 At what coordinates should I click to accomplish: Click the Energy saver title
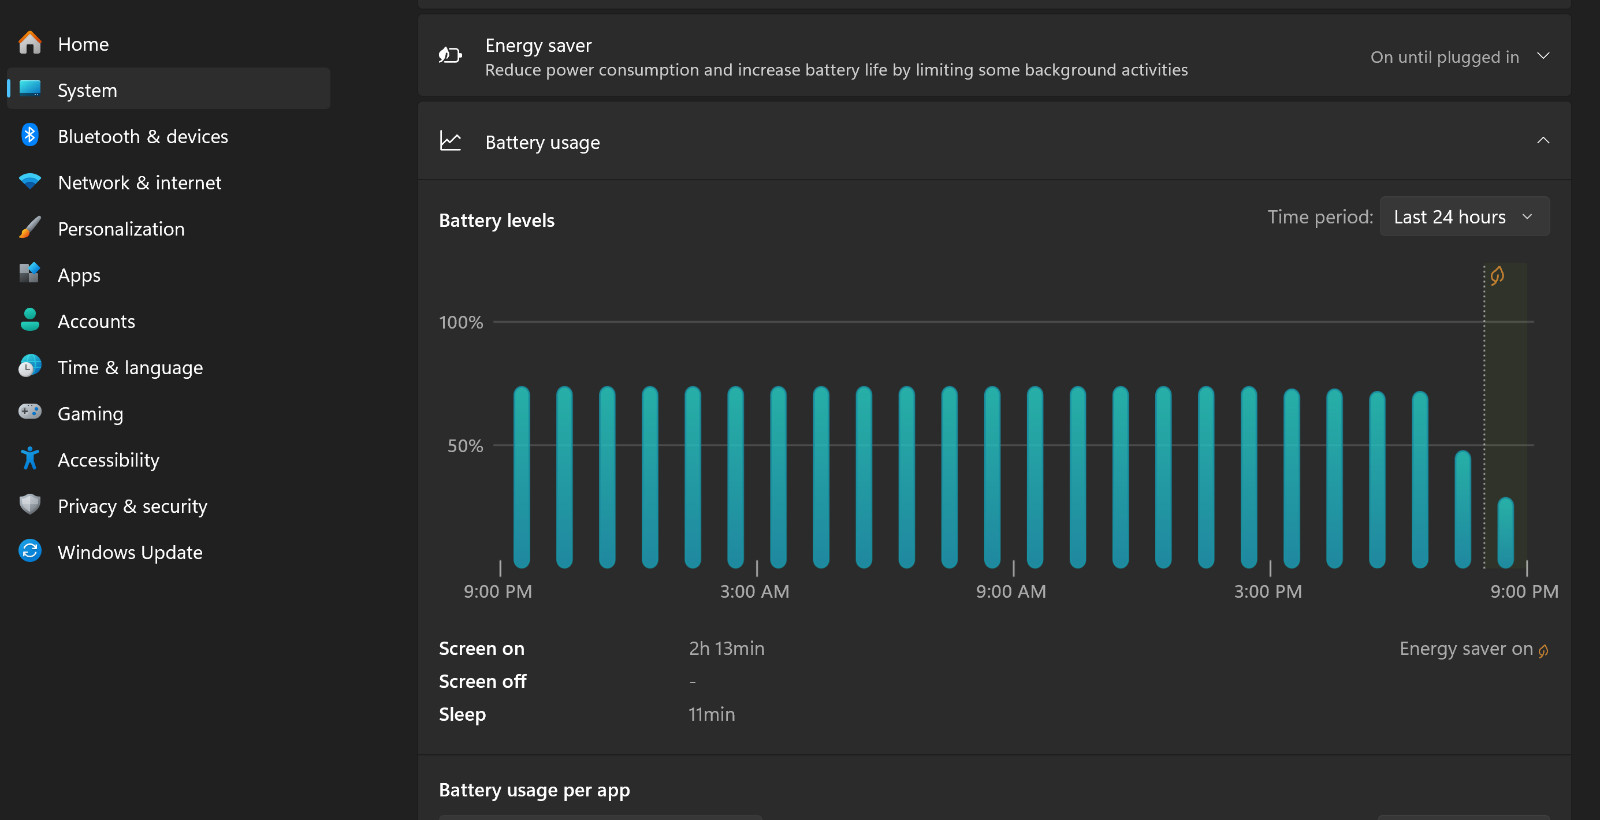[538, 45]
